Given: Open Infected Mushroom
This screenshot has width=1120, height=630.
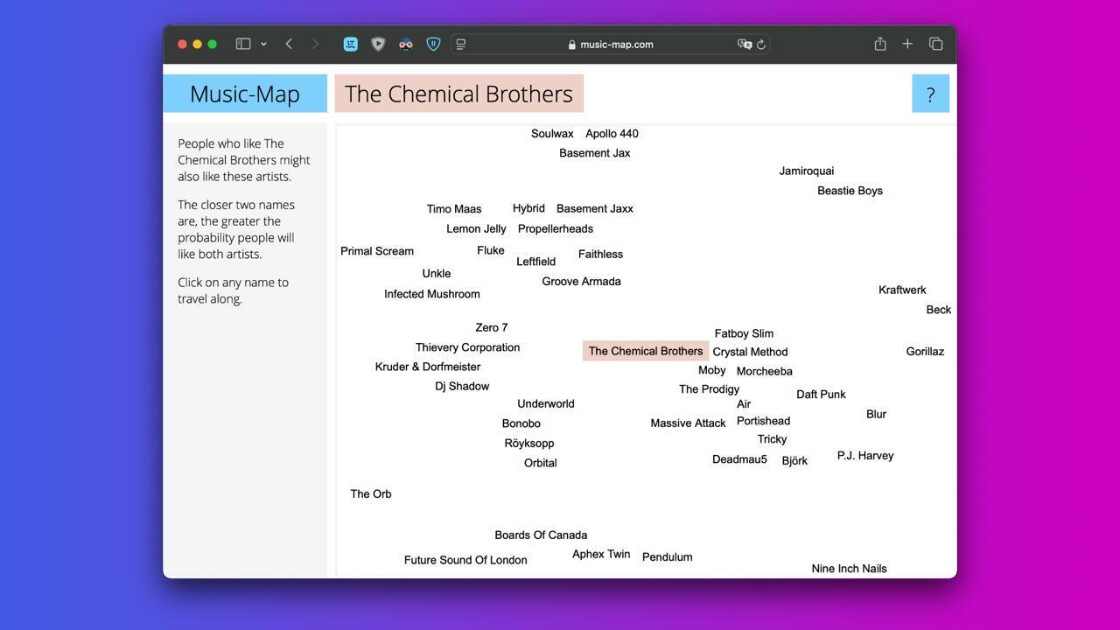Looking at the screenshot, I should point(432,294).
